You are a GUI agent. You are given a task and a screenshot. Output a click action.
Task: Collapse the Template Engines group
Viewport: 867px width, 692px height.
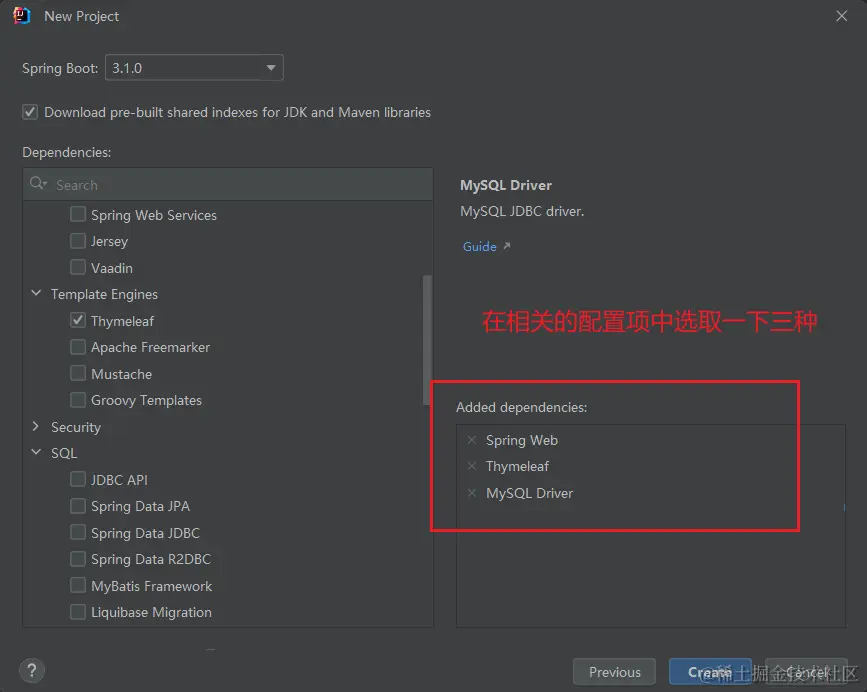36,293
